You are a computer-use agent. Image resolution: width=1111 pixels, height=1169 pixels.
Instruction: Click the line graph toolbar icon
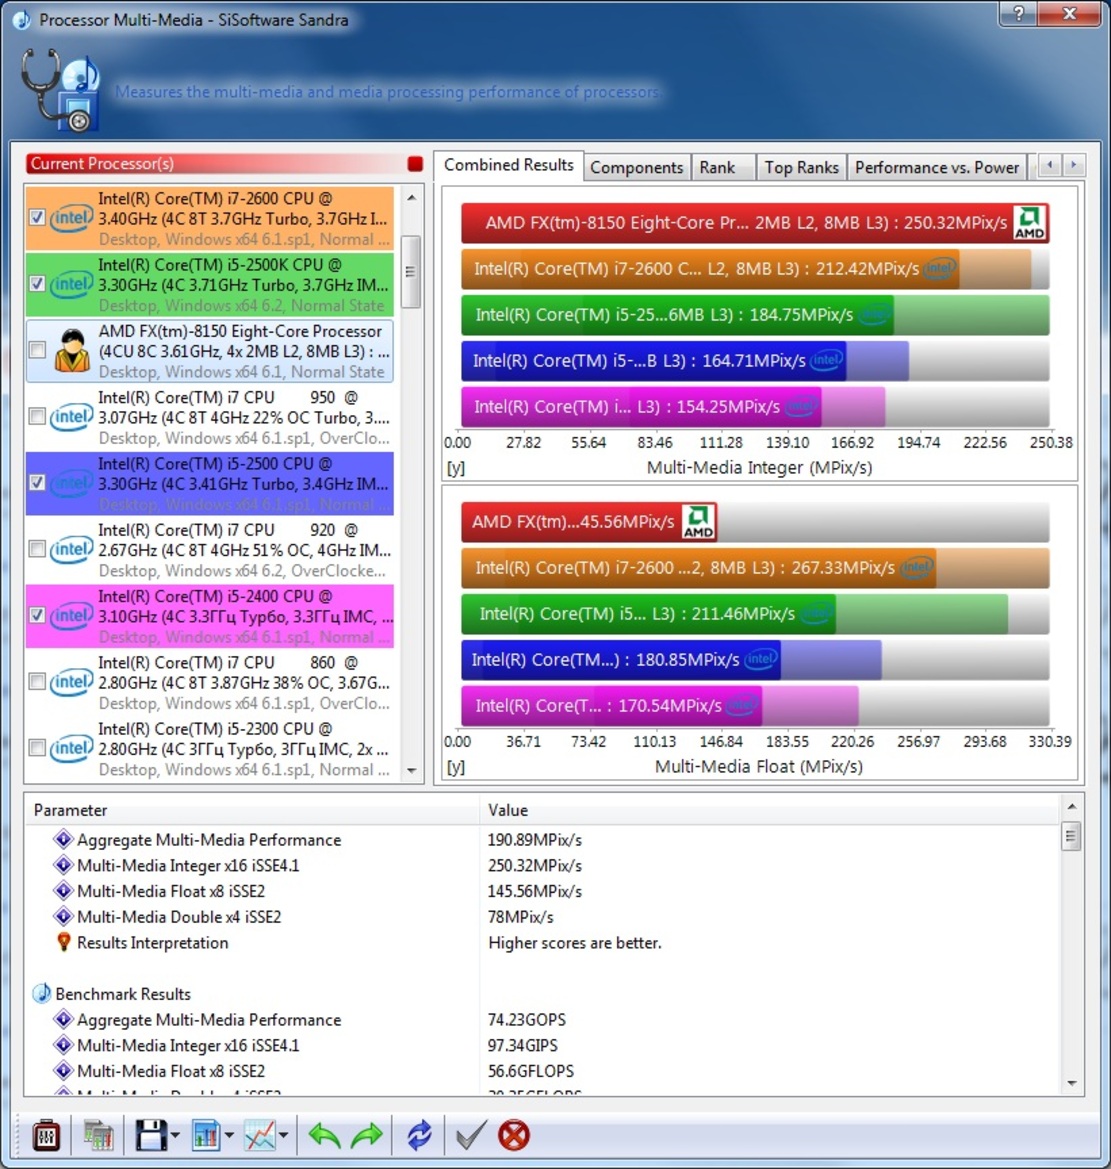tap(260, 1135)
